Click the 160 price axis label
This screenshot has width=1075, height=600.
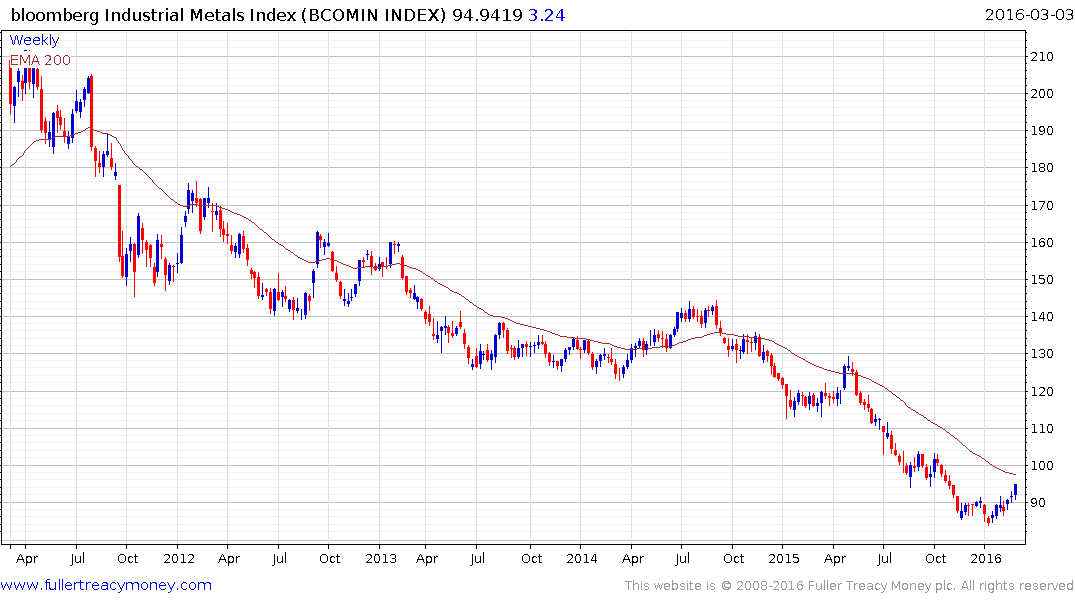(x=1042, y=243)
